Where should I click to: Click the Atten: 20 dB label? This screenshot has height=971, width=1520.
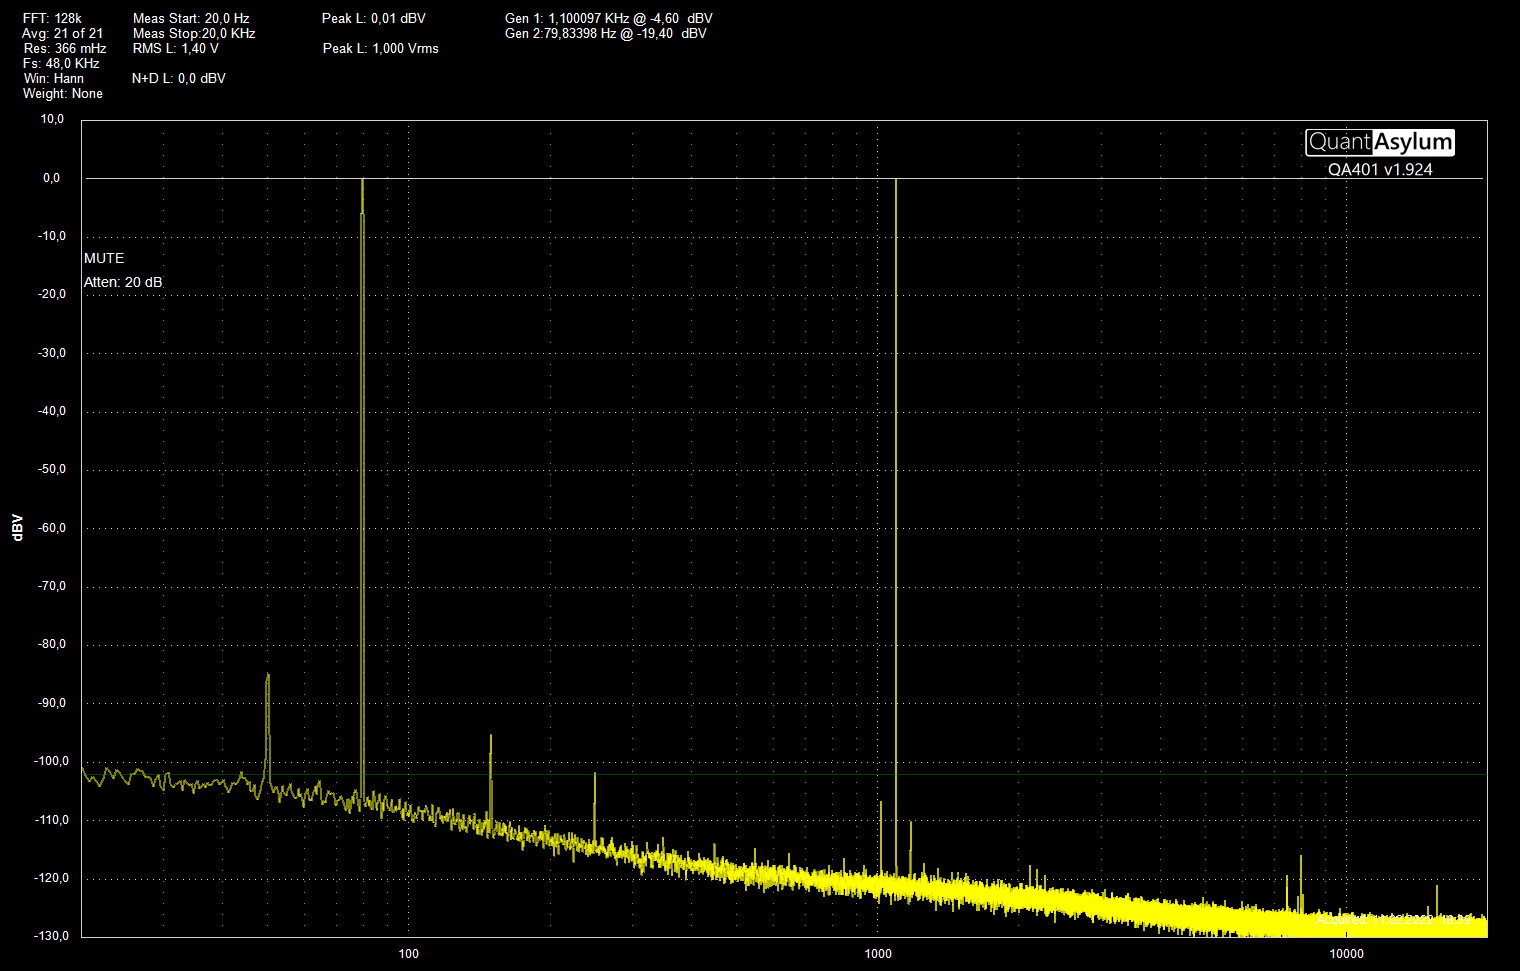click(123, 282)
